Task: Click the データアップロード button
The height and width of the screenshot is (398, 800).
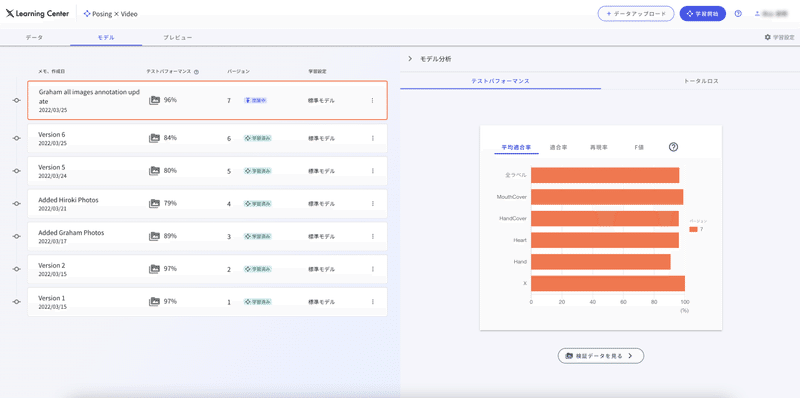Action: pos(636,14)
